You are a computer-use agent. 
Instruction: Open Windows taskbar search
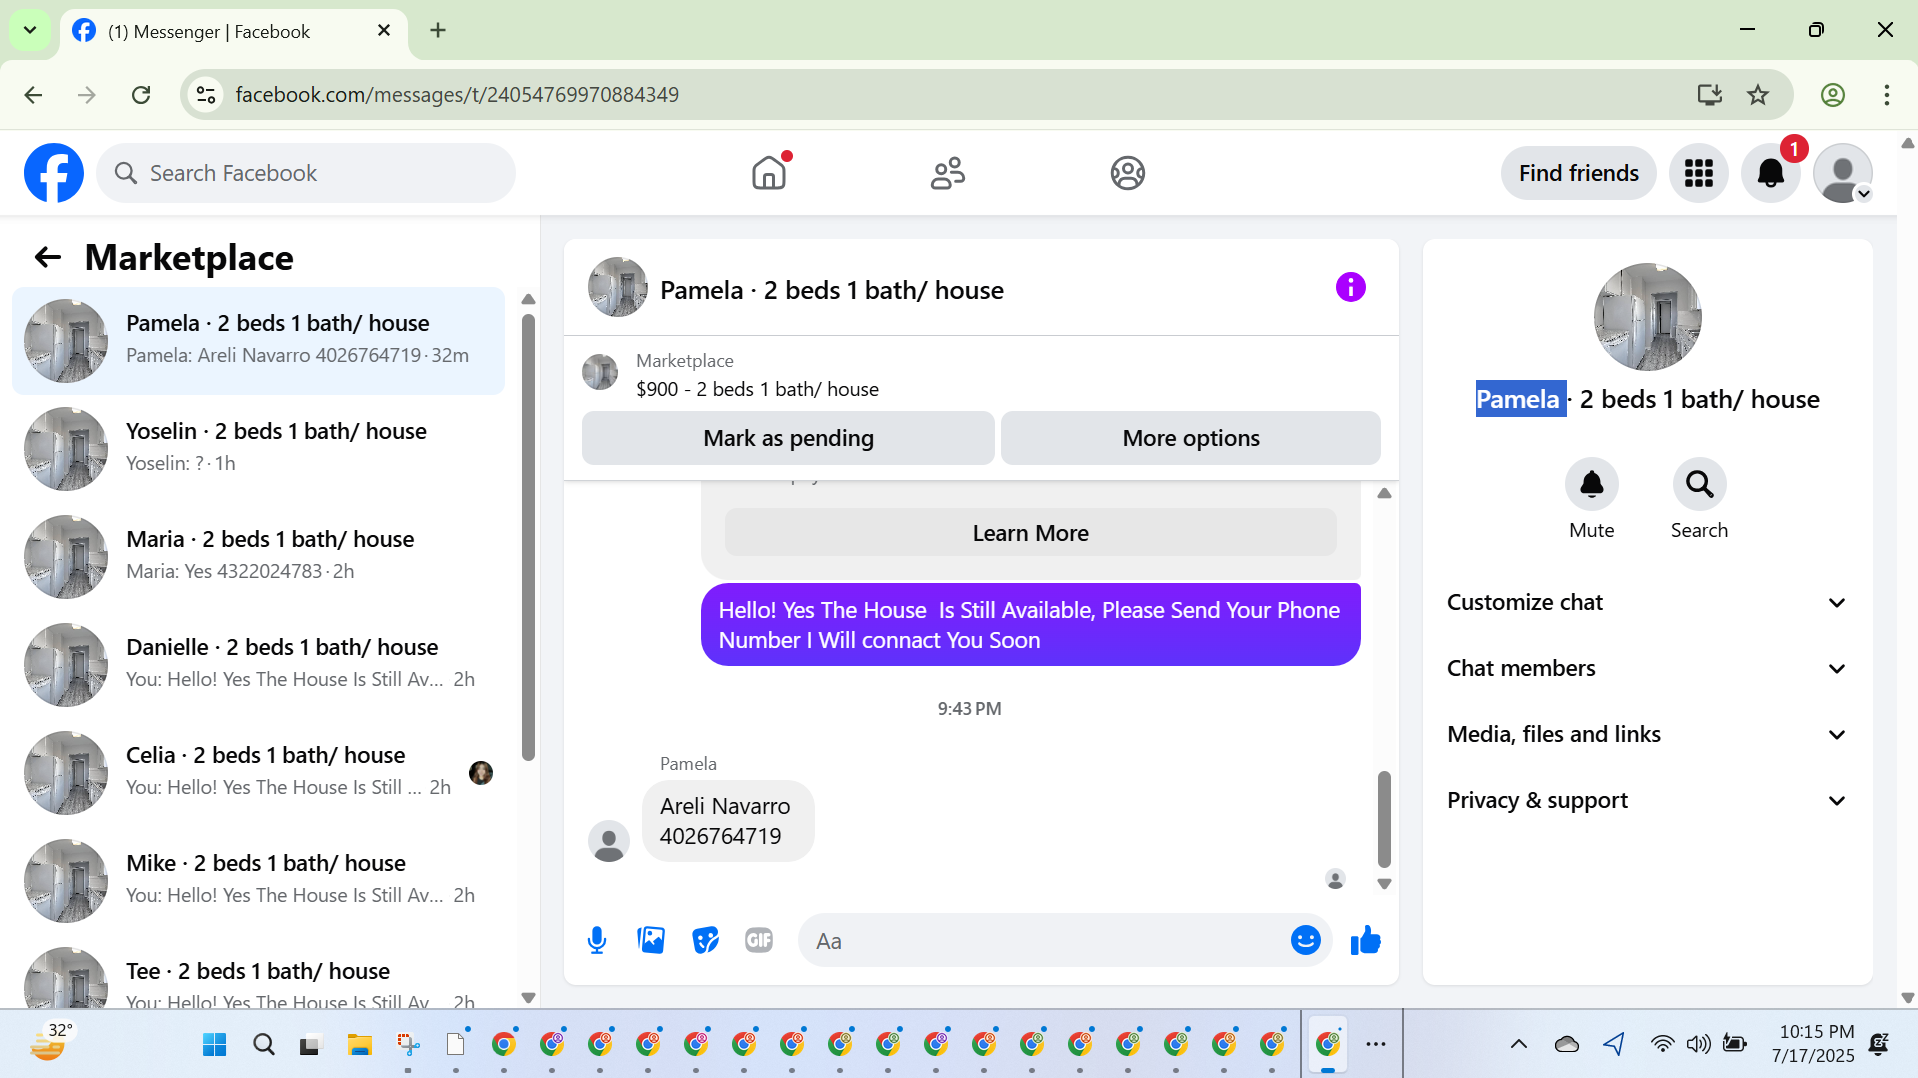pyautogui.click(x=263, y=1045)
